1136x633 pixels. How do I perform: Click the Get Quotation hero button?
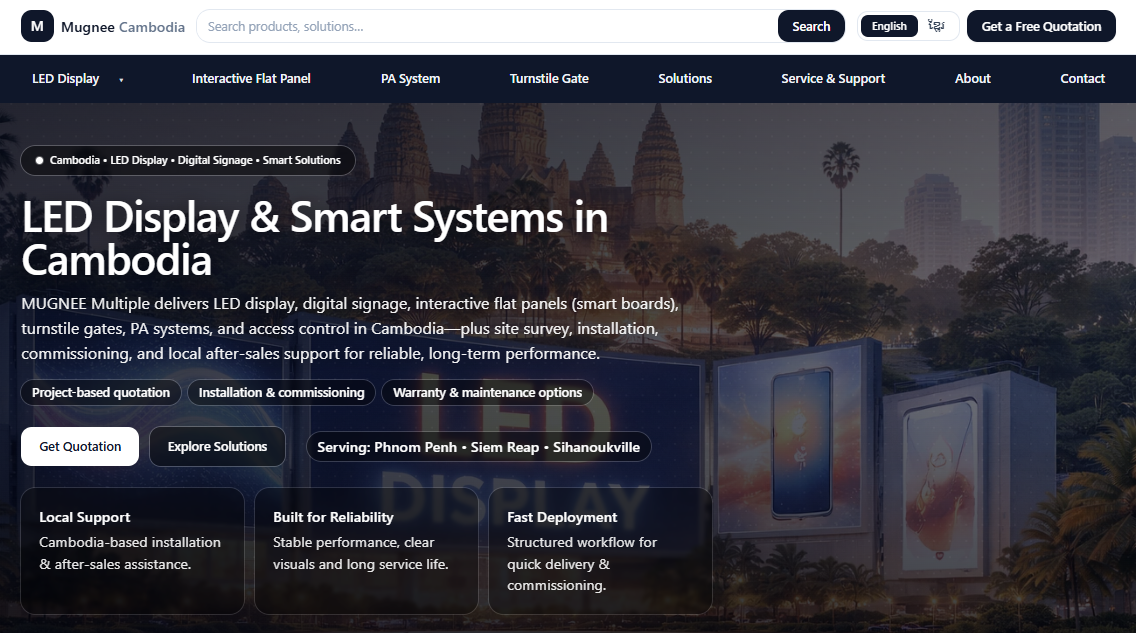(79, 446)
